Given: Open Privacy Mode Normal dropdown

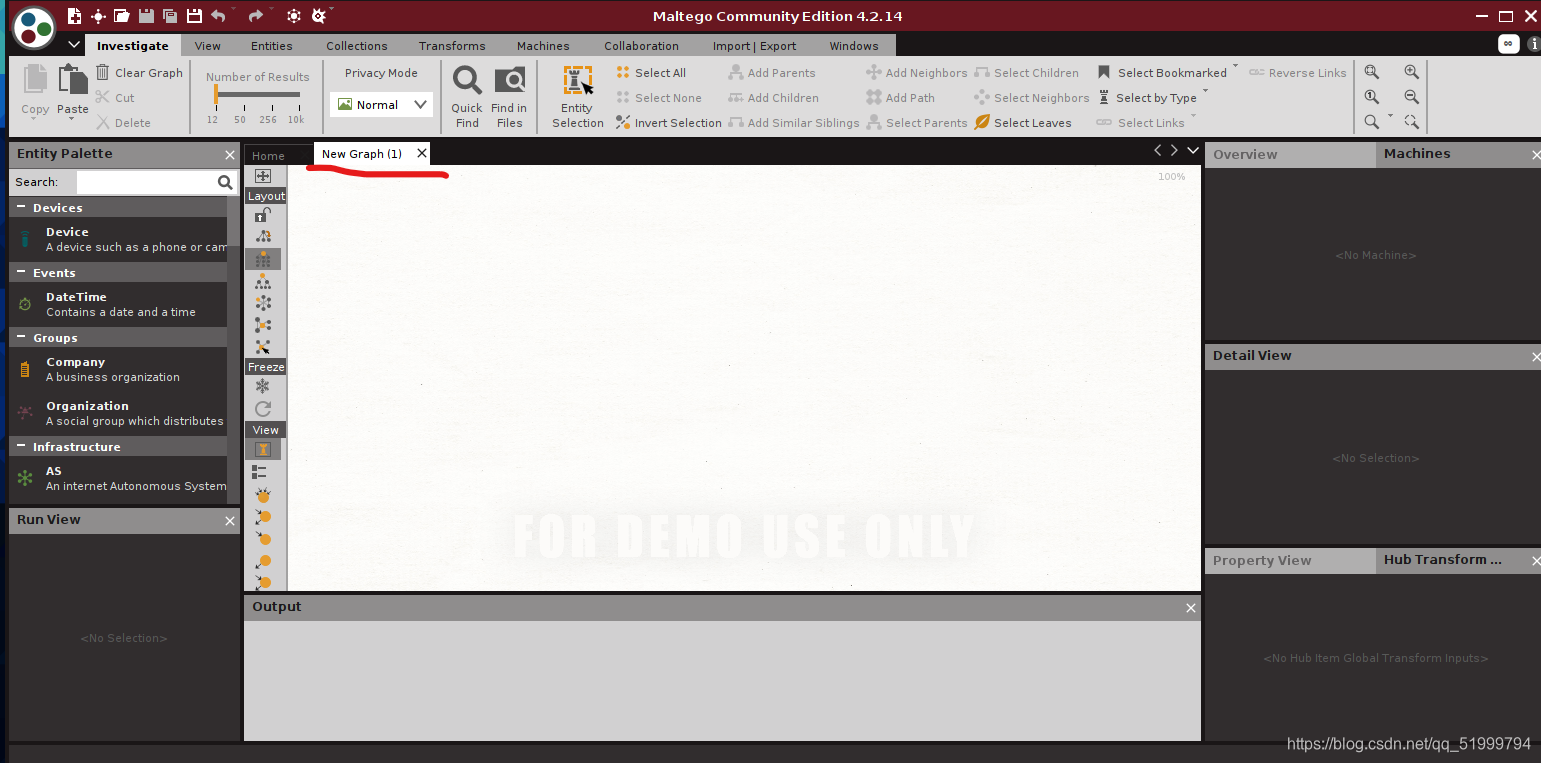Looking at the screenshot, I should [x=381, y=104].
